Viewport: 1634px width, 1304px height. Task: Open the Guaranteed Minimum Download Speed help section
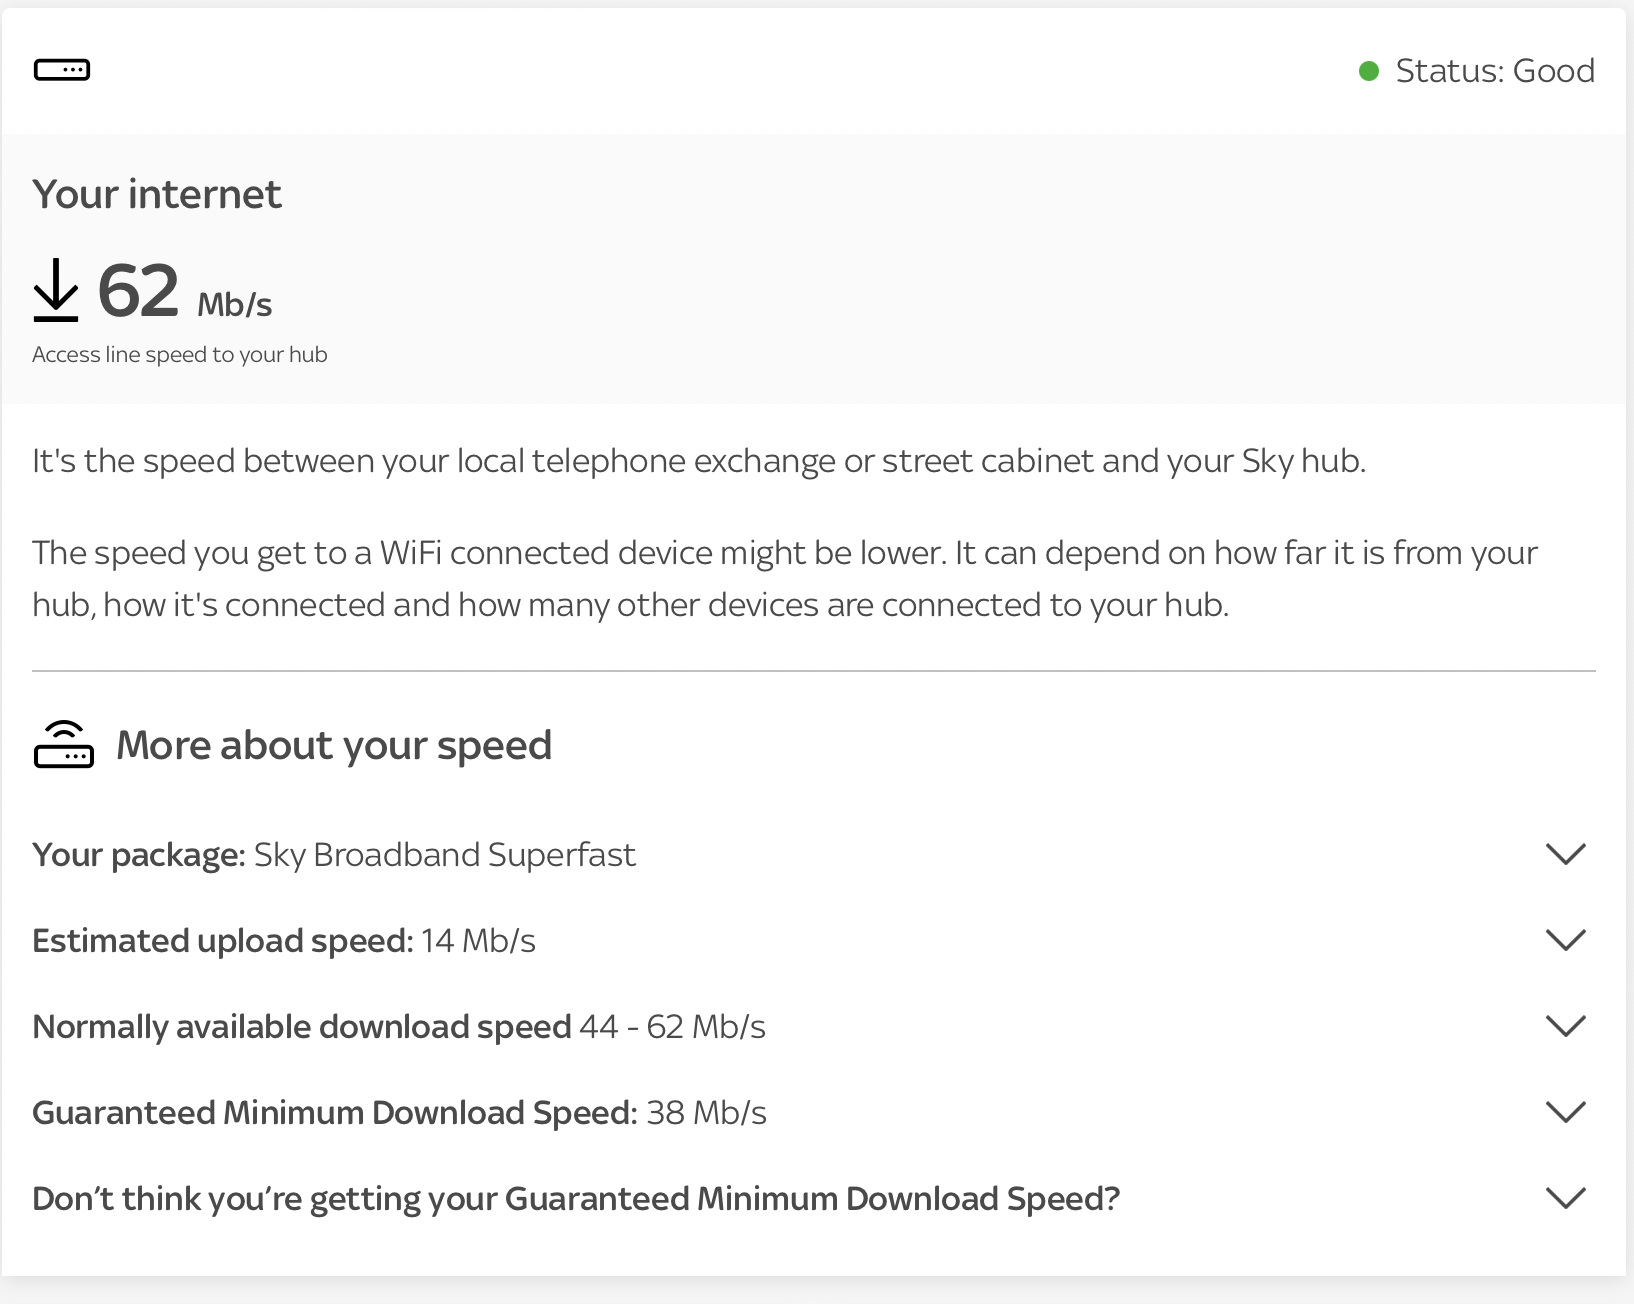(1567, 1197)
